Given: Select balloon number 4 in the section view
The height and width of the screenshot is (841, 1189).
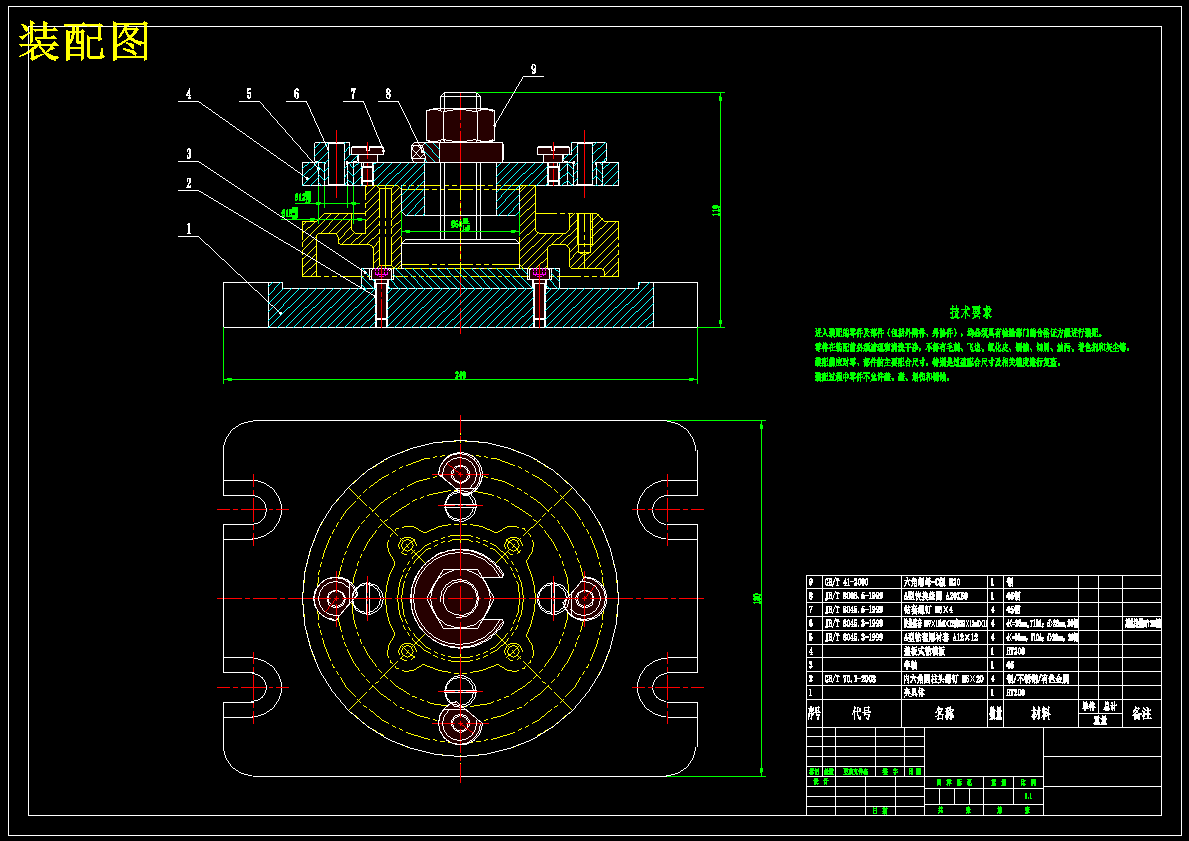Looking at the screenshot, I should point(189,94).
